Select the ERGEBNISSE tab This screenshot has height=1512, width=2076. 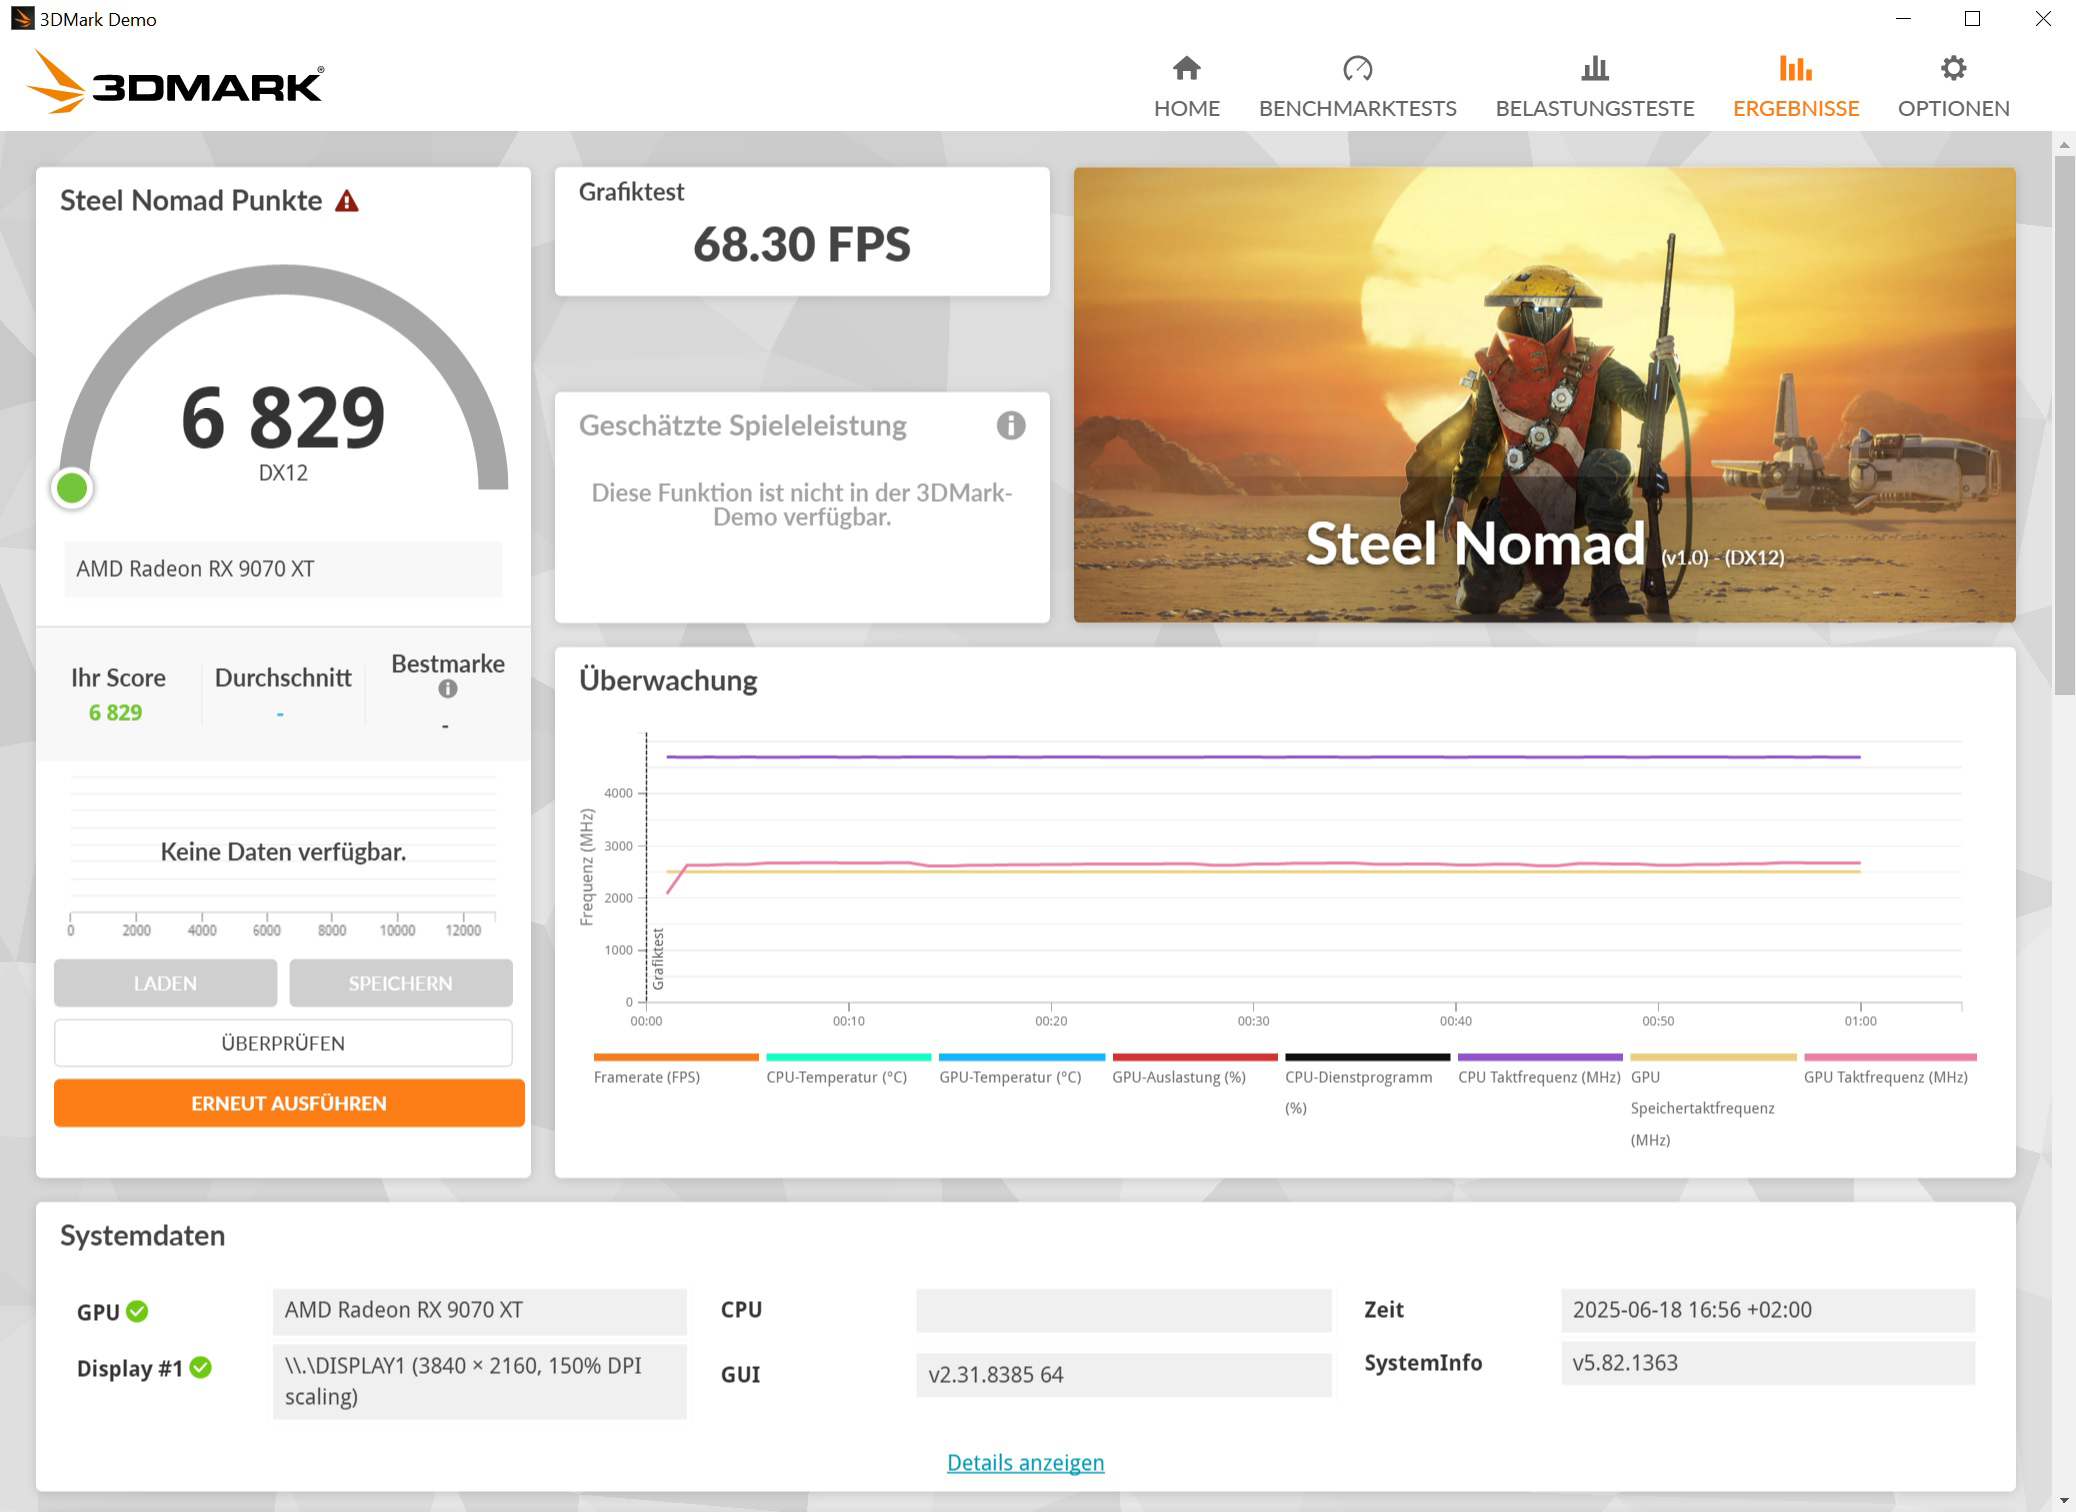click(x=1795, y=87)
